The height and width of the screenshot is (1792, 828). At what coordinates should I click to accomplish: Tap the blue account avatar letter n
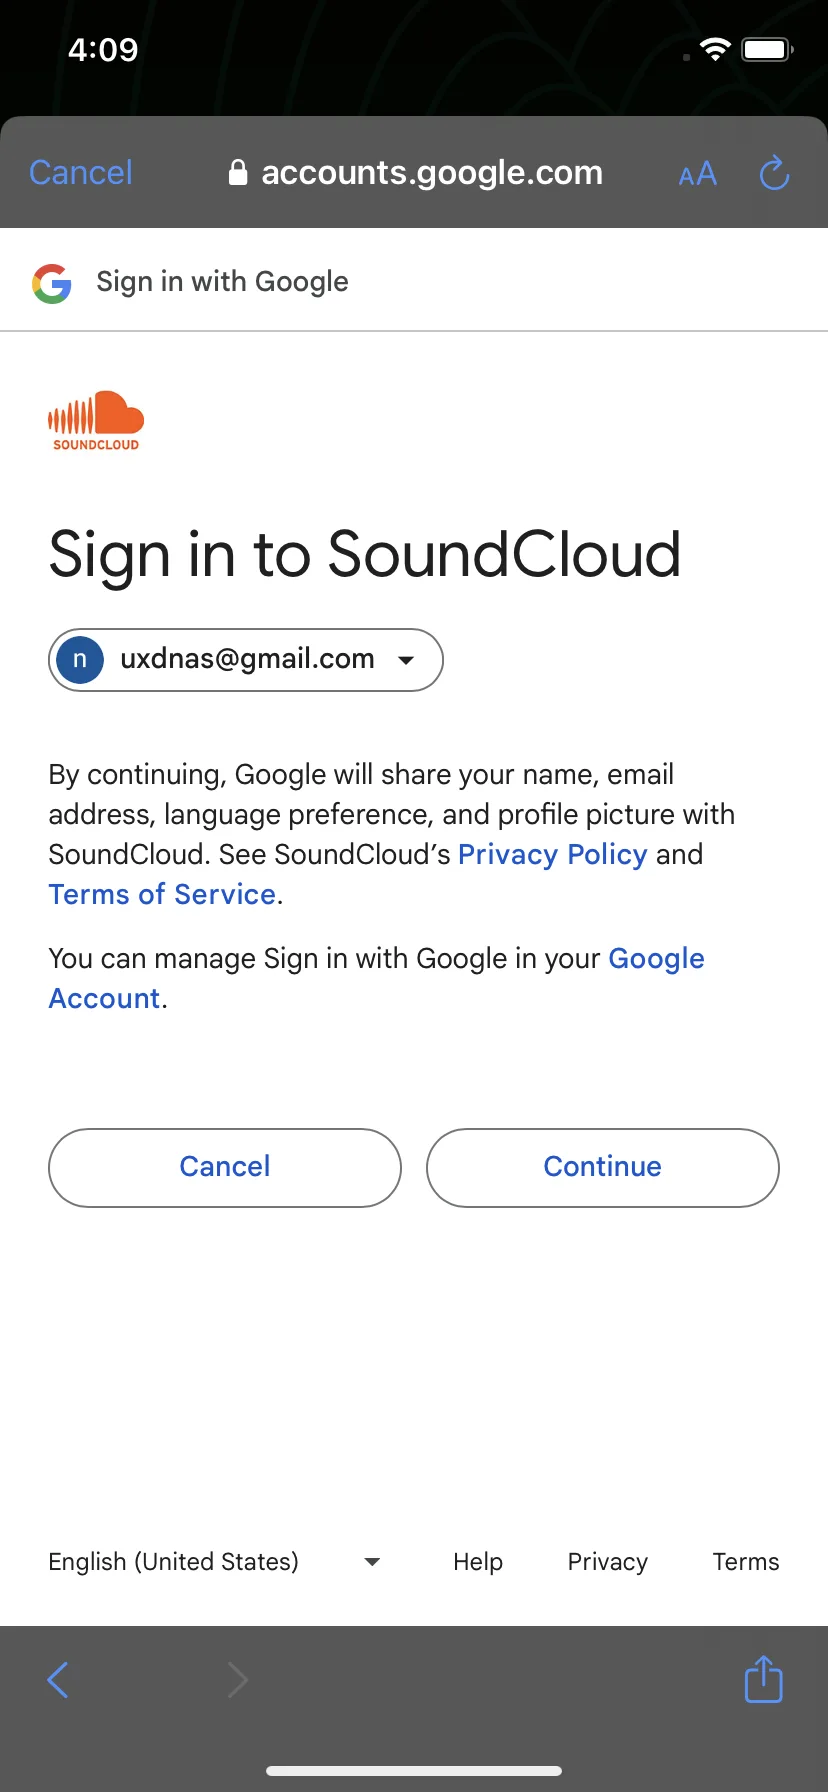point(80,660)
